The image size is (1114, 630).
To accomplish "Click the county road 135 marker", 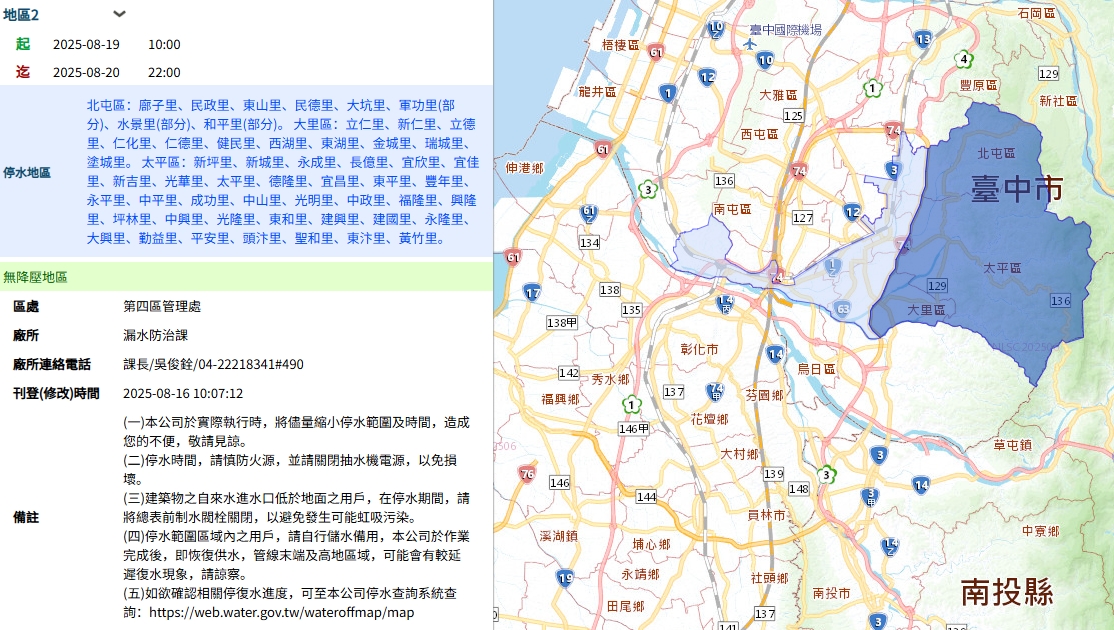I will coord(631,310).
